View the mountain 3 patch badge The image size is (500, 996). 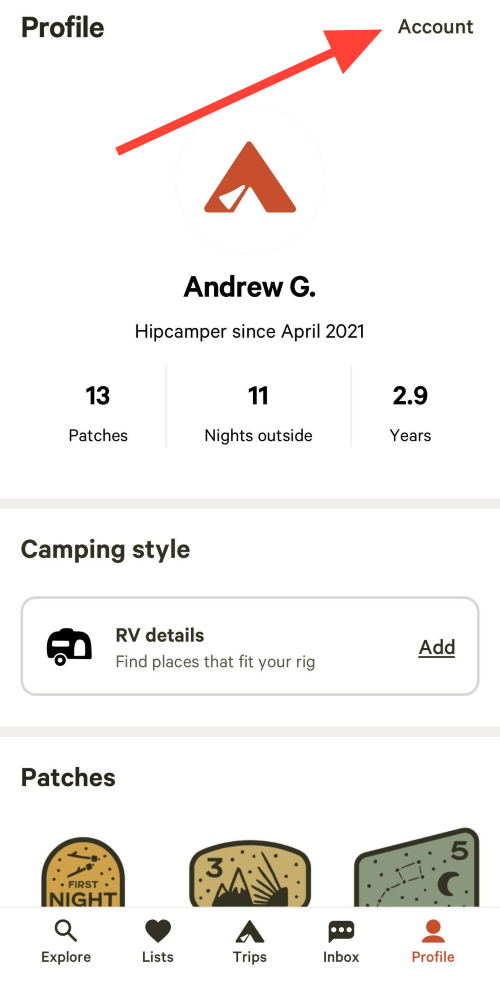[250, 875]
